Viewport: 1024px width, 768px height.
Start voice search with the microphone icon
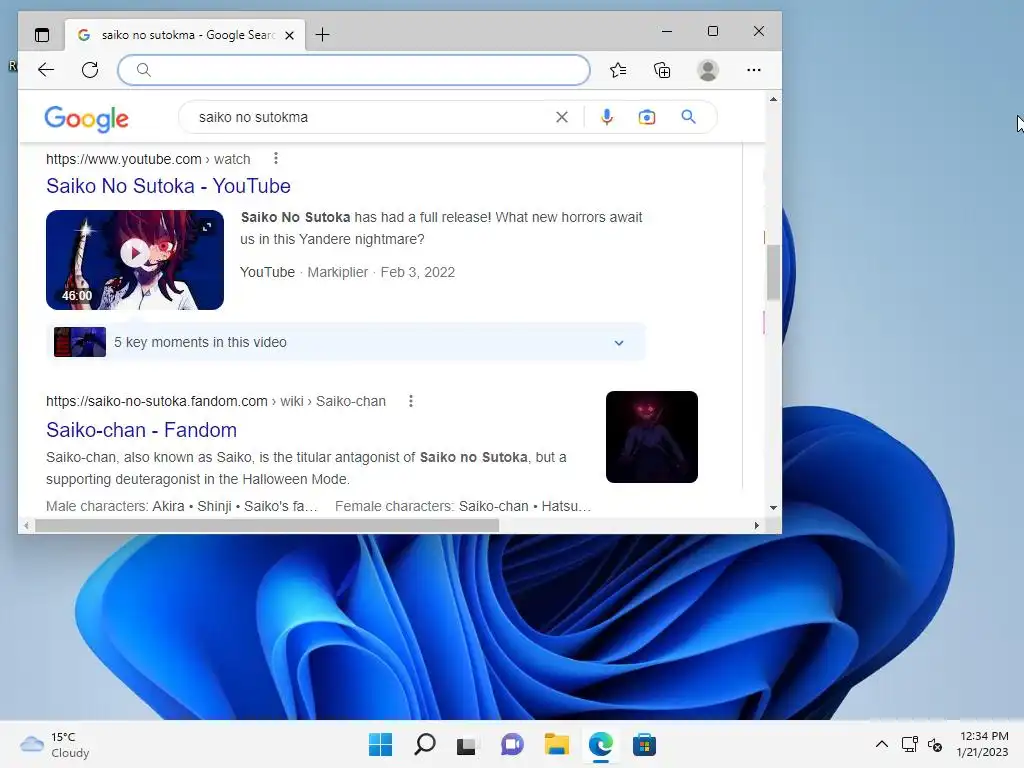click(x=607, y=117)
